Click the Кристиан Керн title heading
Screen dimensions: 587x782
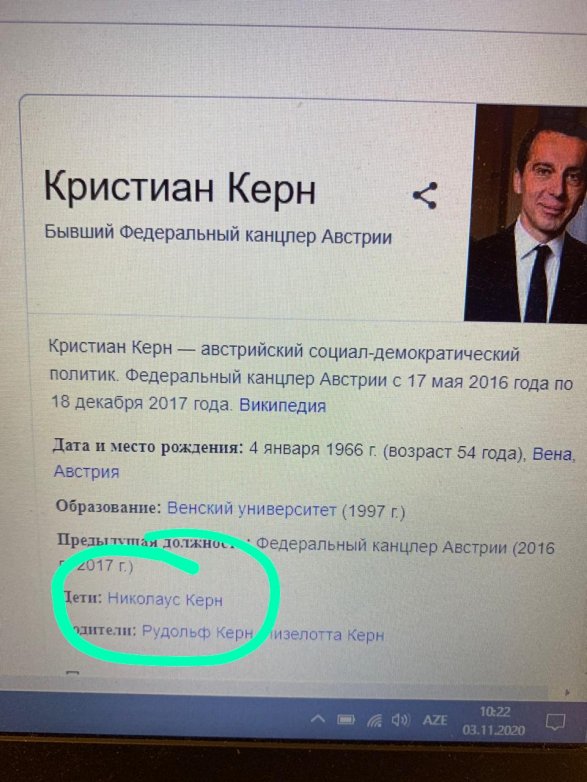coord(180,188)
